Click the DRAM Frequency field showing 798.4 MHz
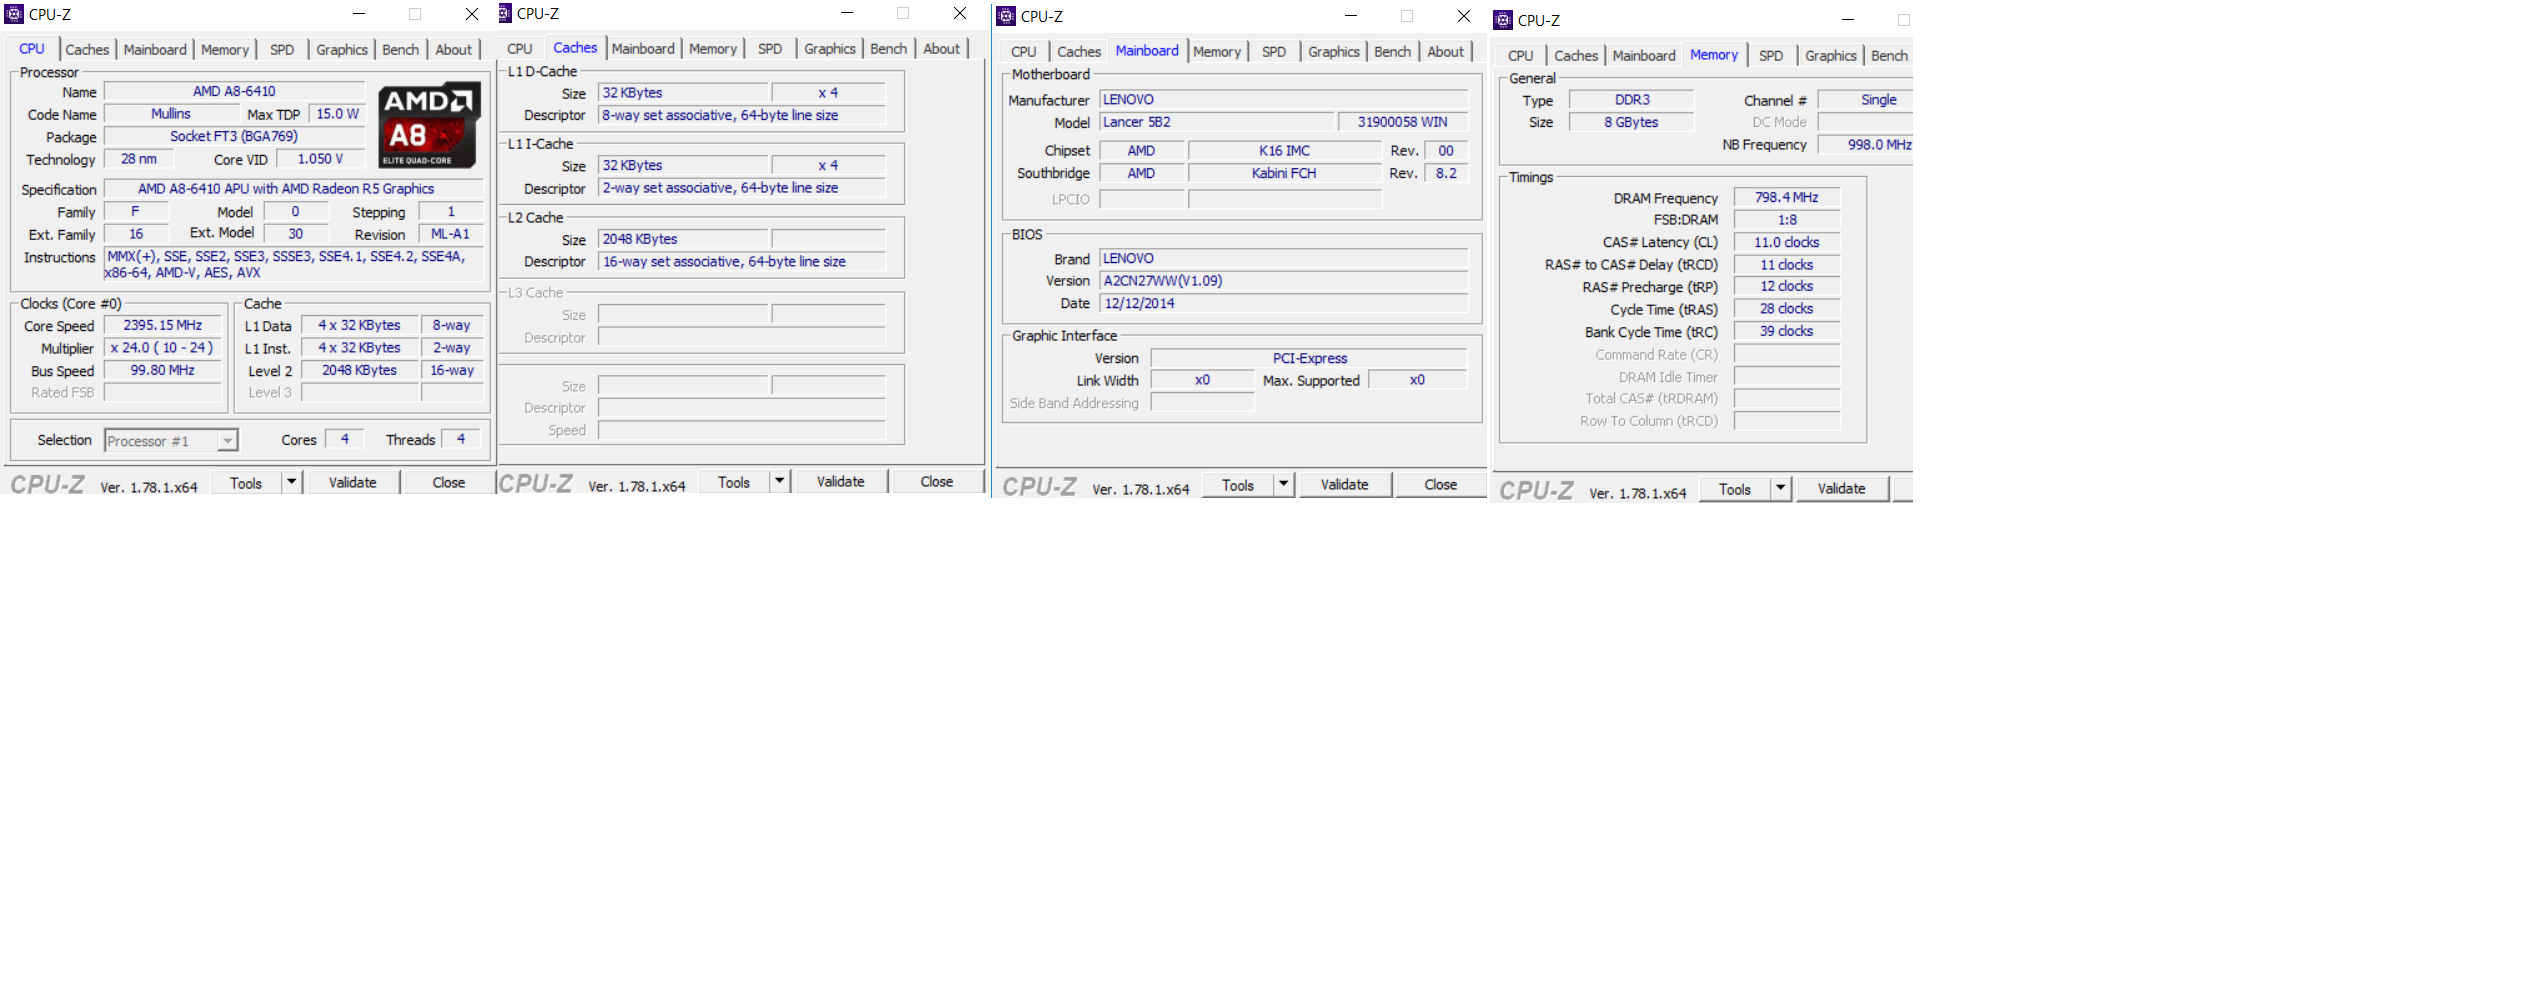 point(1786,197)
